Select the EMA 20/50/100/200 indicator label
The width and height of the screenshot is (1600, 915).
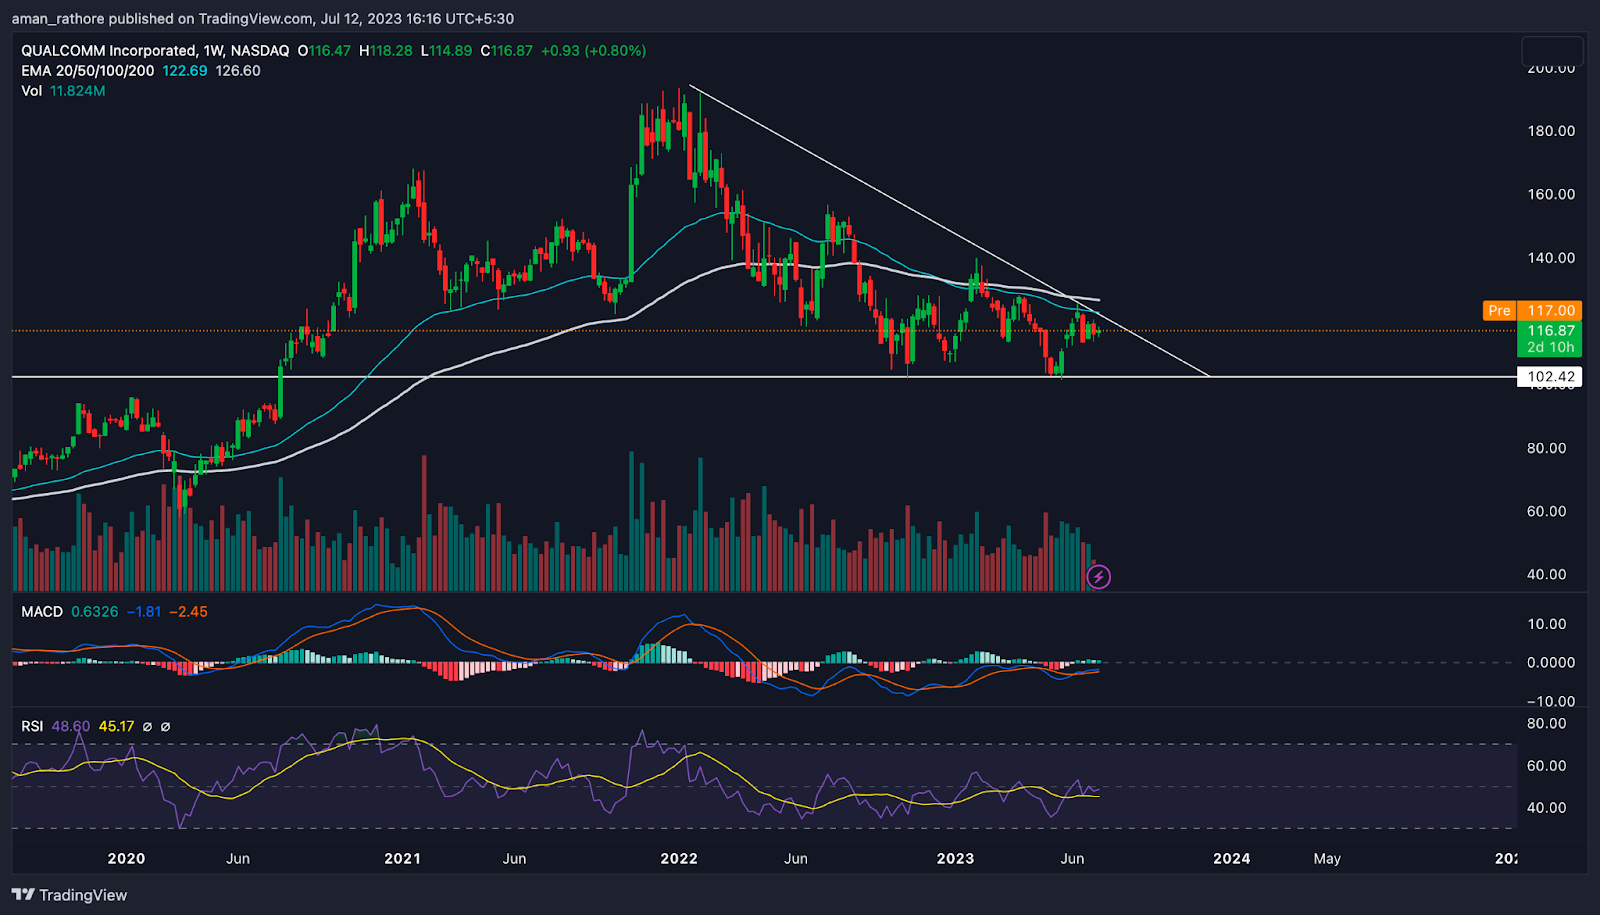88,71
